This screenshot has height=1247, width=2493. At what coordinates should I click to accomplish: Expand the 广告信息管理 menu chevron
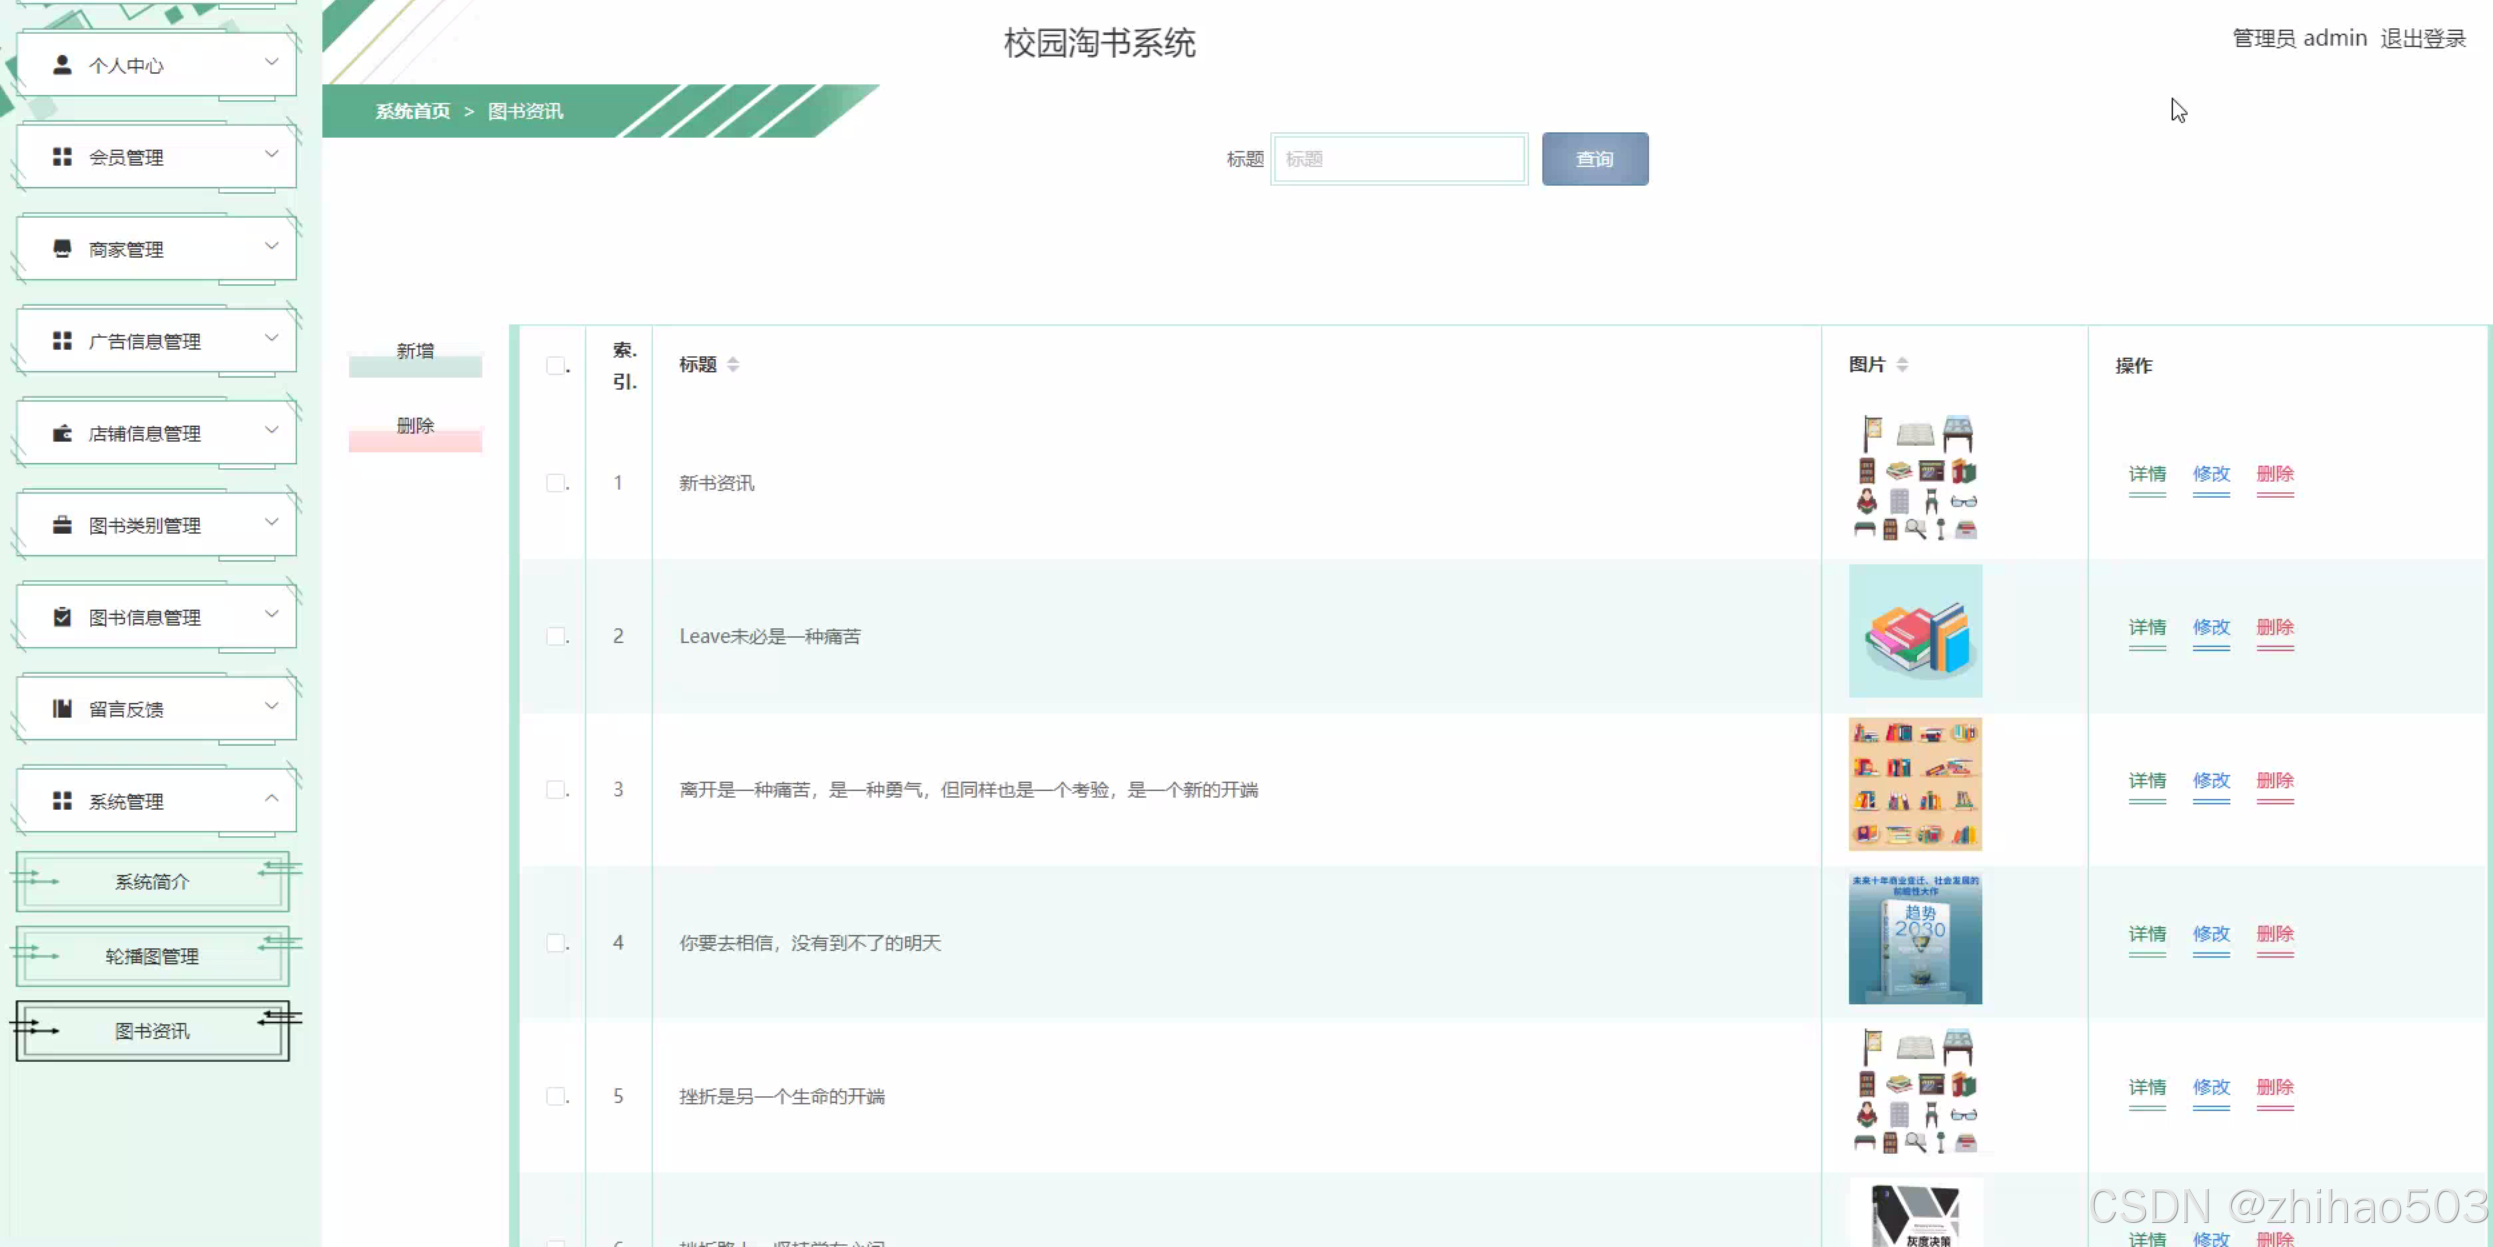point(271,339)
